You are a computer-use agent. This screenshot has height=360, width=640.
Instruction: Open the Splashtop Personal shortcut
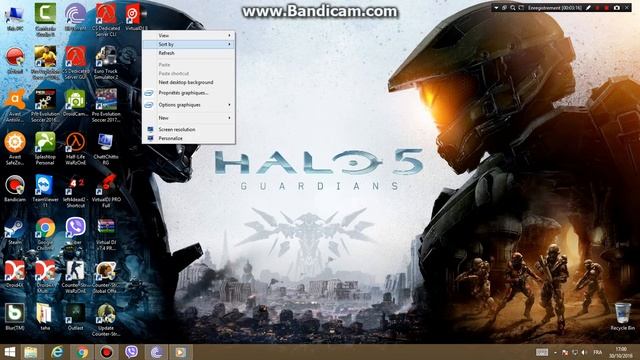point(45,148)
